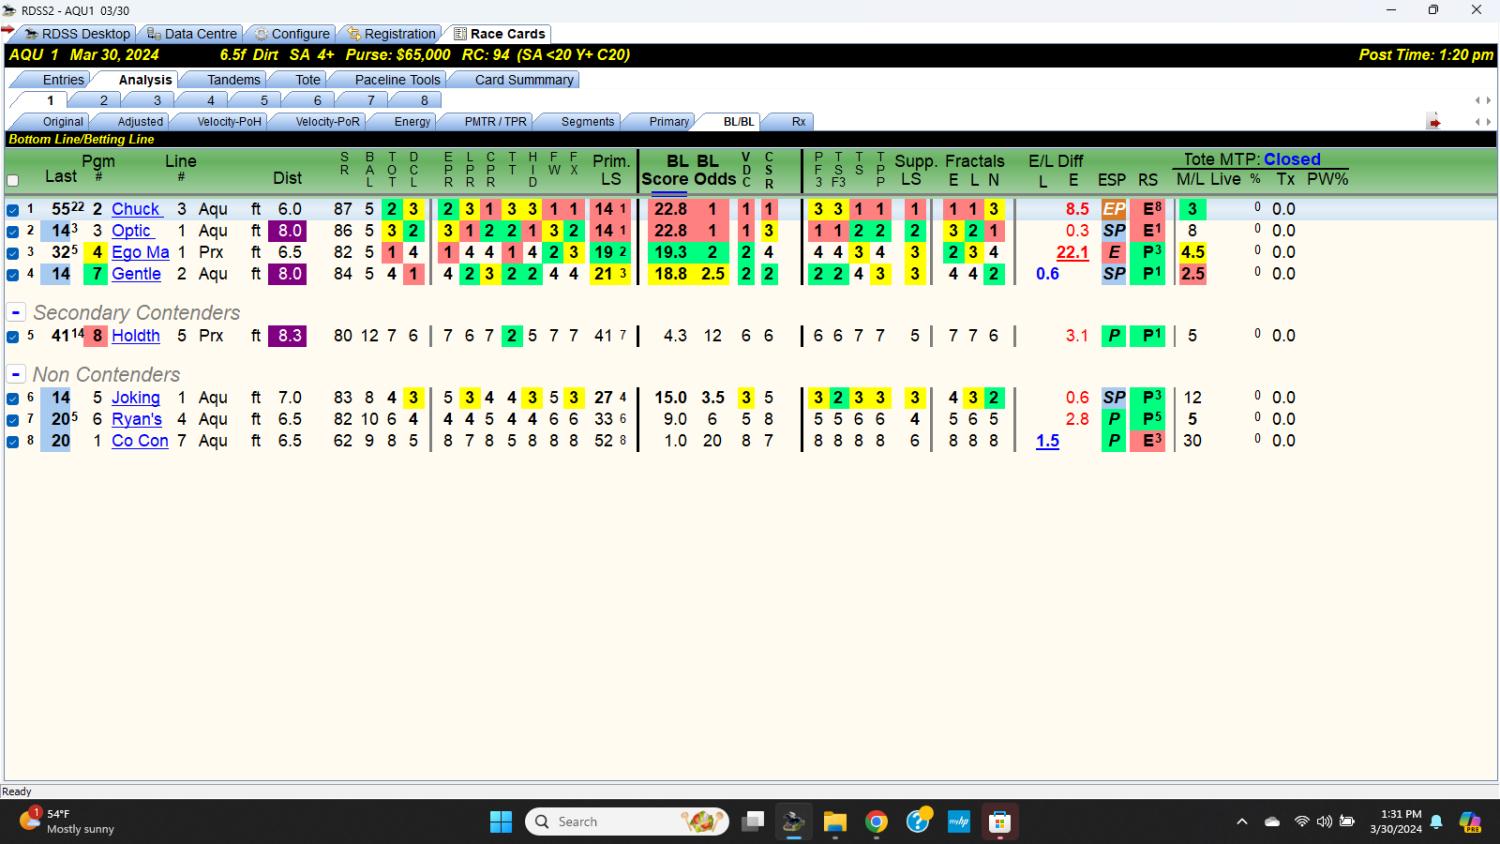Select race number 5 tab
Image resolution: width=1500 pixels, height=844 pixels.
point(264,100)
